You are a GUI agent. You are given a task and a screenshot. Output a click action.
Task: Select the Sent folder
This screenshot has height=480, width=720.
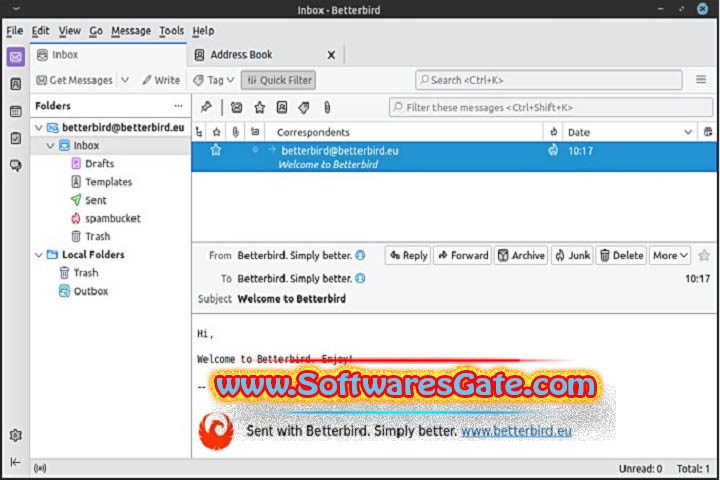click(96, 200)
